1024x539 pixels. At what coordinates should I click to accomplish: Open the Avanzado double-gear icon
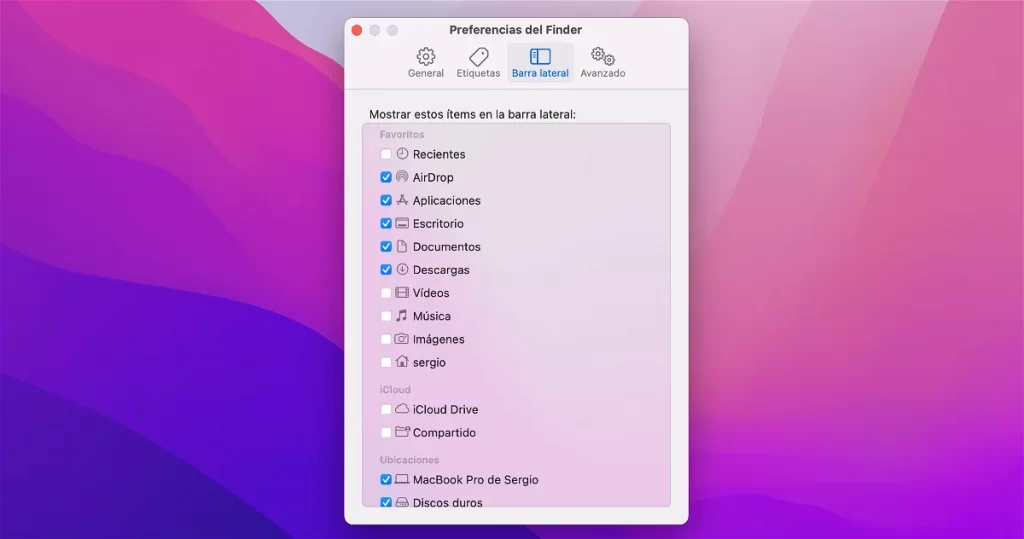click(603, 56)
